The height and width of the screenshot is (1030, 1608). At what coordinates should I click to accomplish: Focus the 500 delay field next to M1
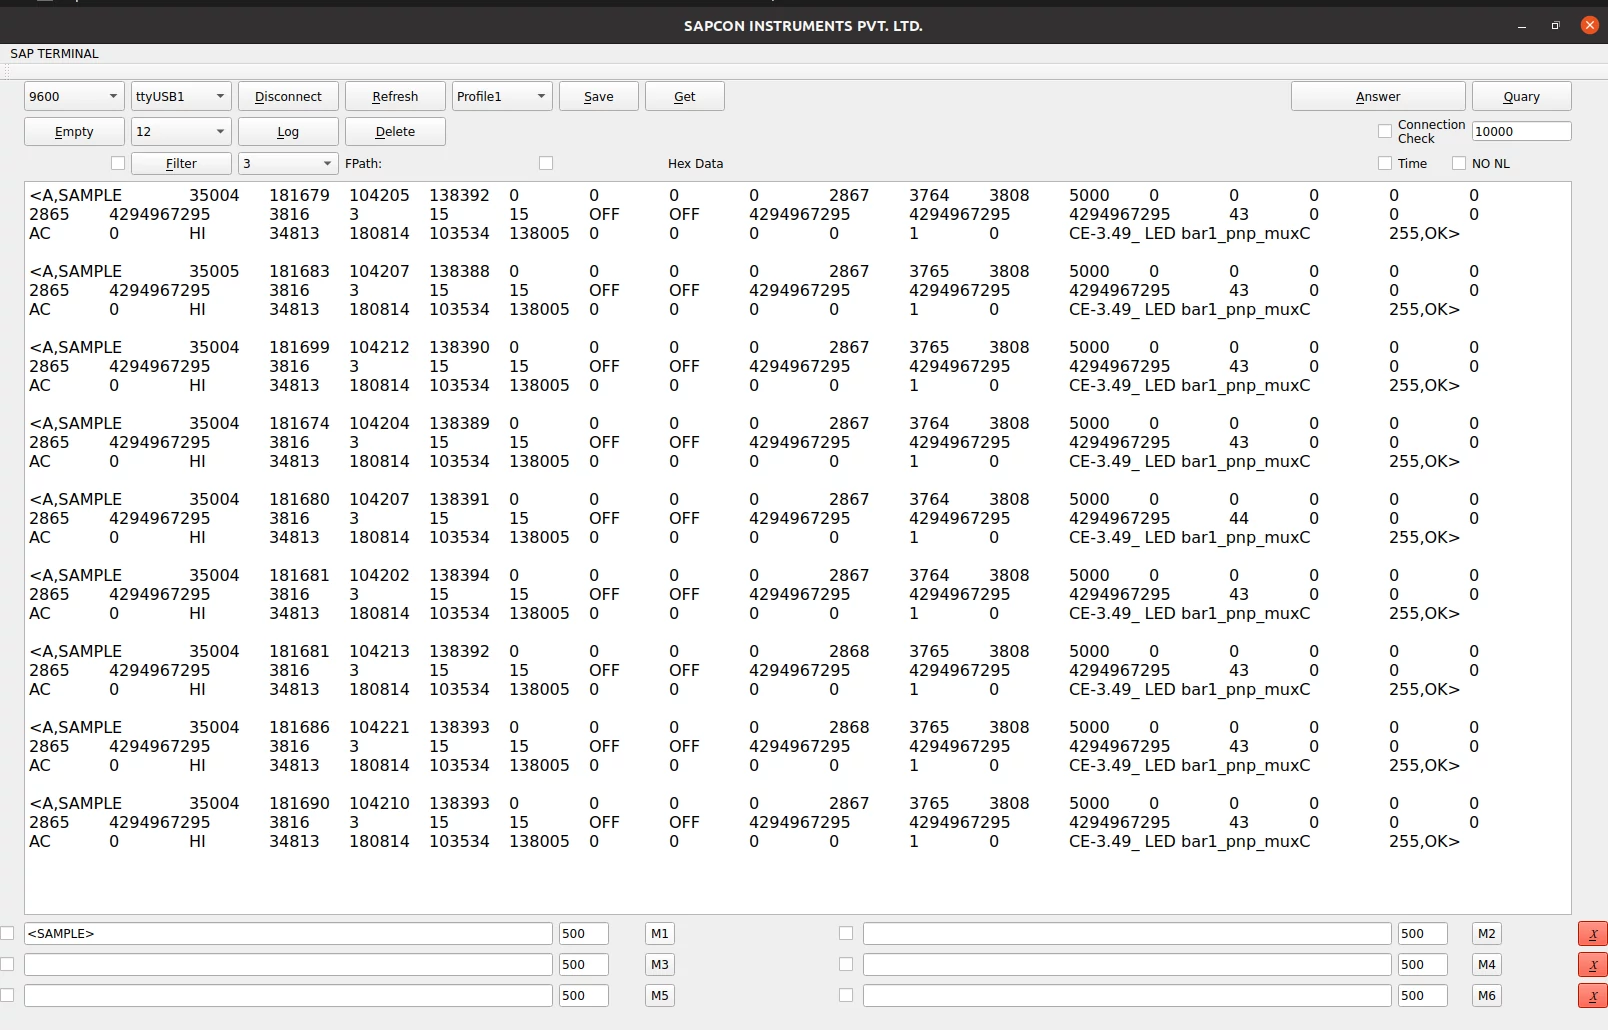coord(584,933)
